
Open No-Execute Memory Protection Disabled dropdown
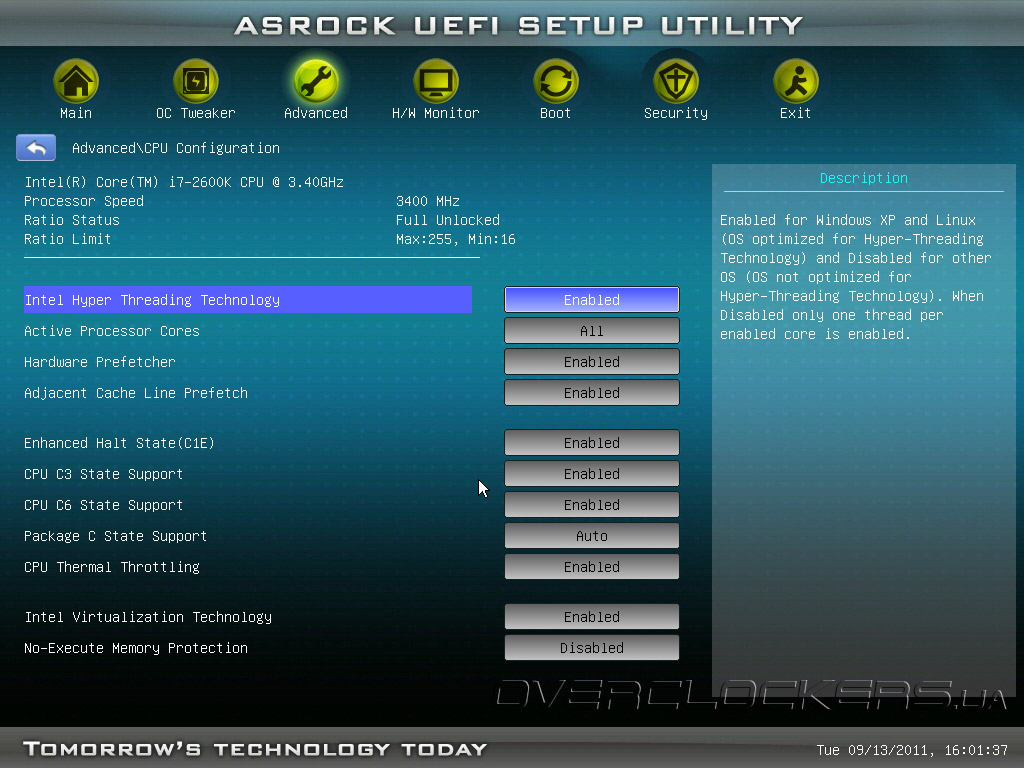point(592,648)
